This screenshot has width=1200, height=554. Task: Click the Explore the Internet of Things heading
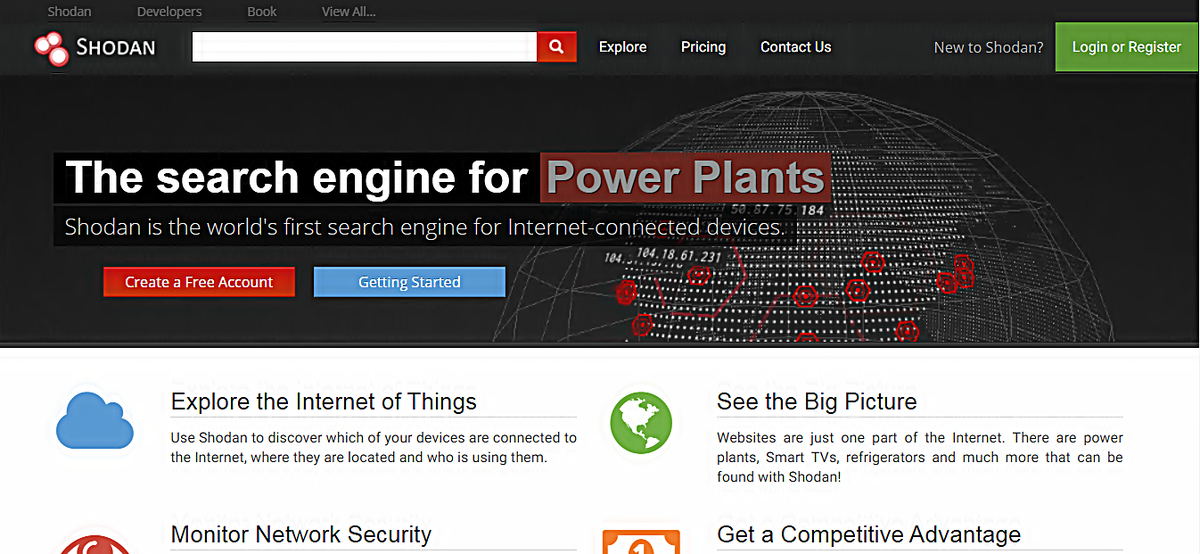(324, 402)
